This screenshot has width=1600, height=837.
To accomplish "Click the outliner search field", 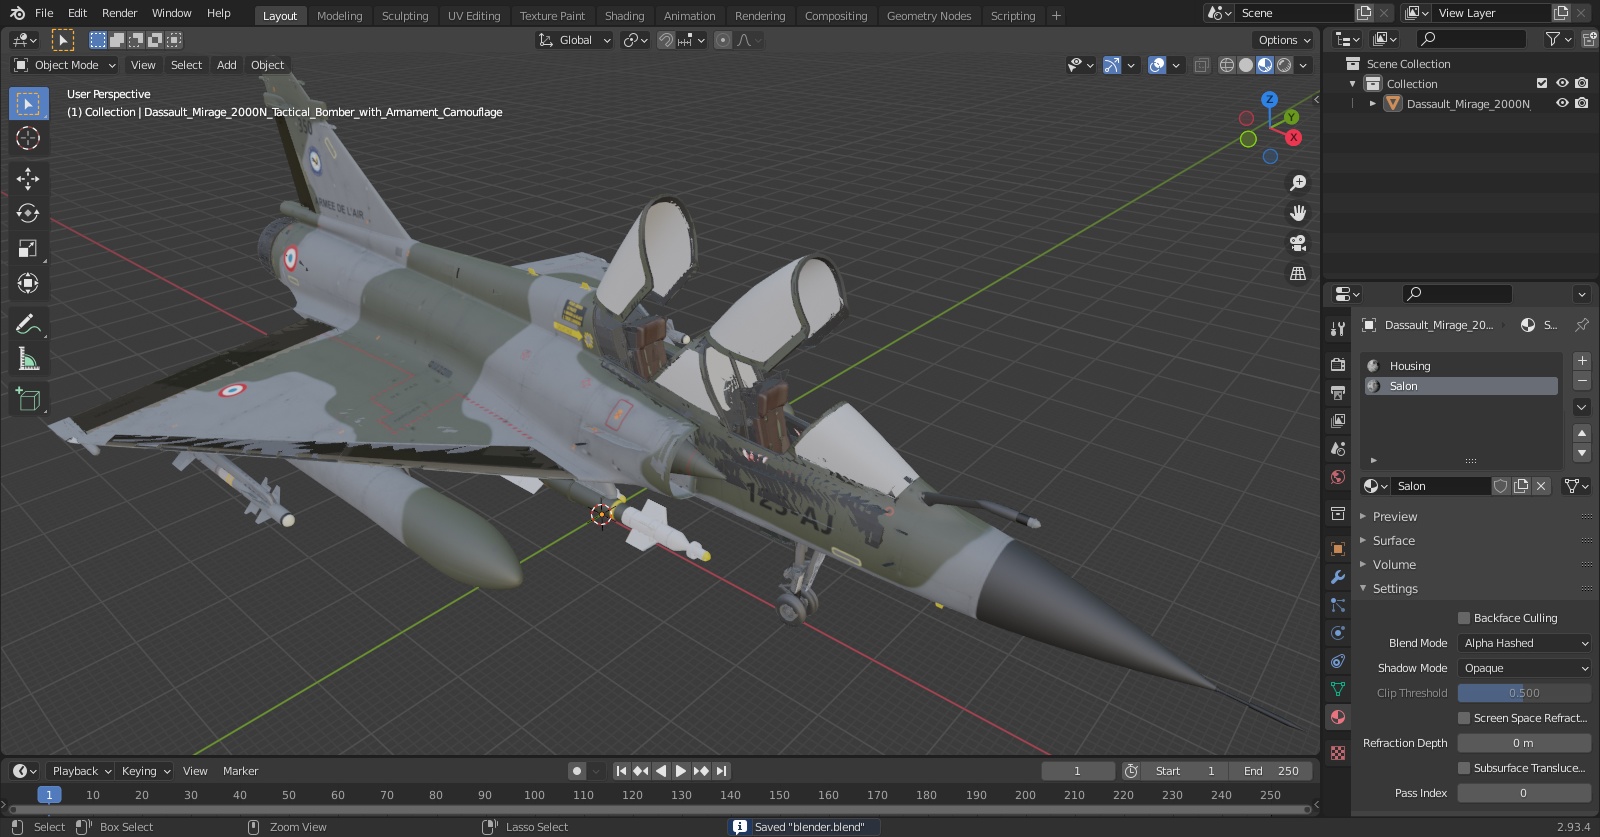I will (x=1472, y=39).
